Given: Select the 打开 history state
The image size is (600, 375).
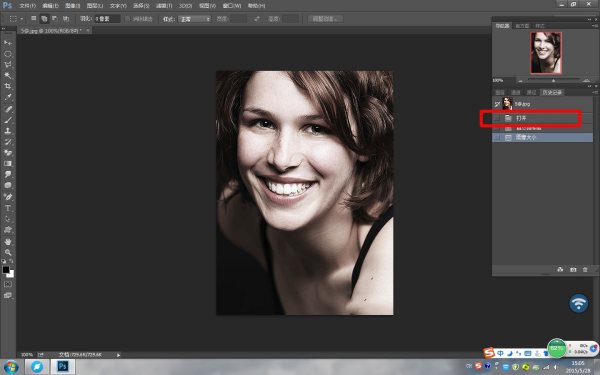Looking at the screenshot, I should coord(542,118).
